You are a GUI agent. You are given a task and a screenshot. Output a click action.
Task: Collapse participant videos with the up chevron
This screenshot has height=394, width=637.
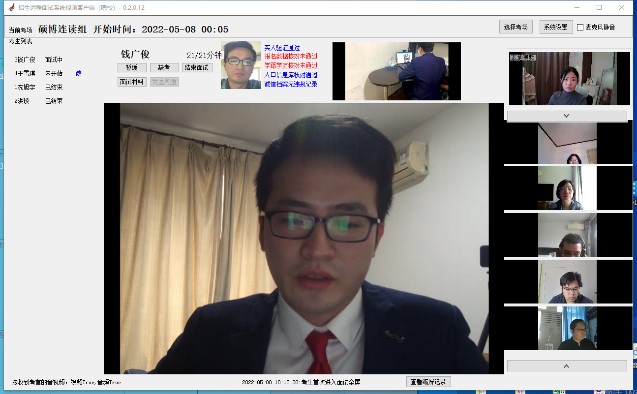[x=566, y=366]
